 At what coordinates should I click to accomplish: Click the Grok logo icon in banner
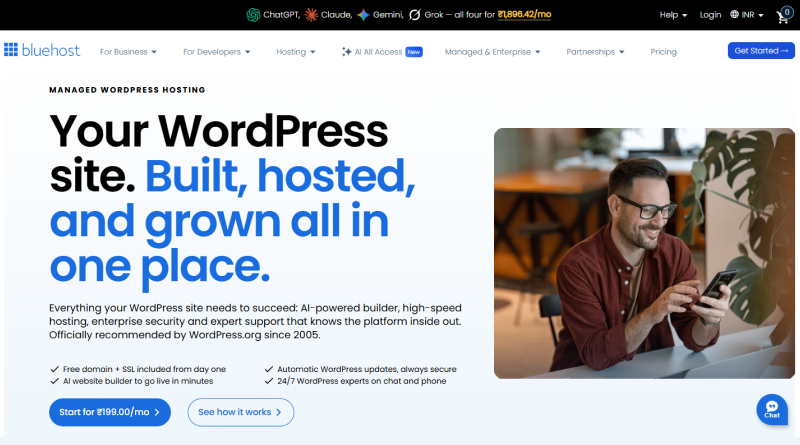tap(415, 15)
